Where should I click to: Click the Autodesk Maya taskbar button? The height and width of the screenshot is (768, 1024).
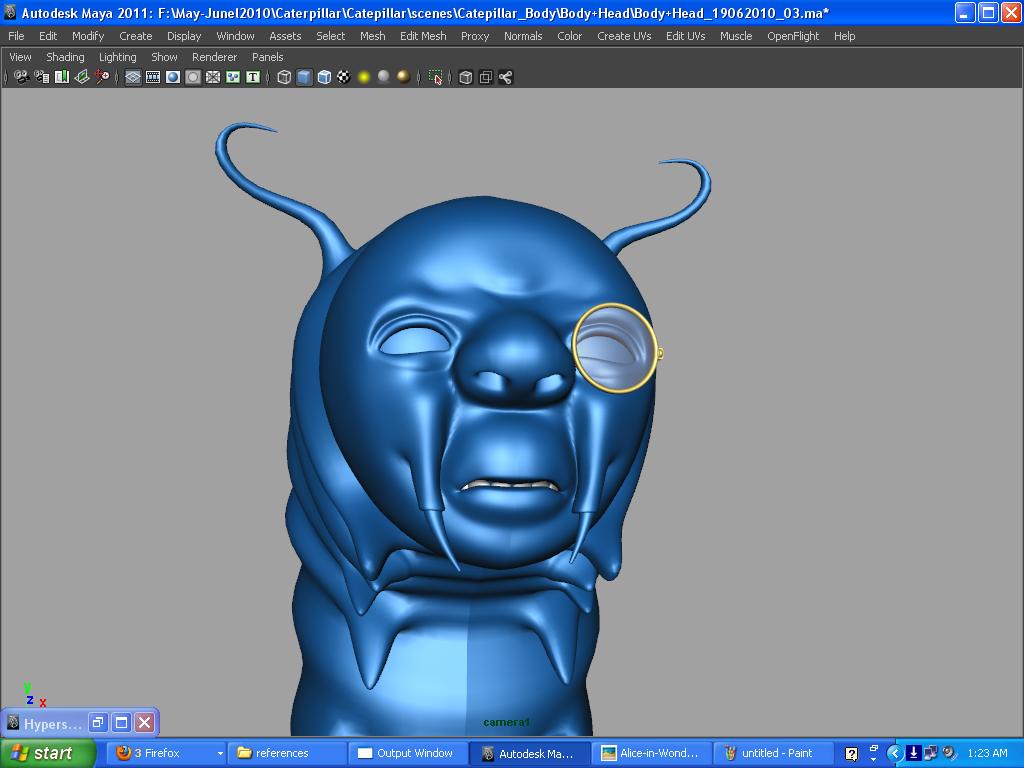click(530, 753)
